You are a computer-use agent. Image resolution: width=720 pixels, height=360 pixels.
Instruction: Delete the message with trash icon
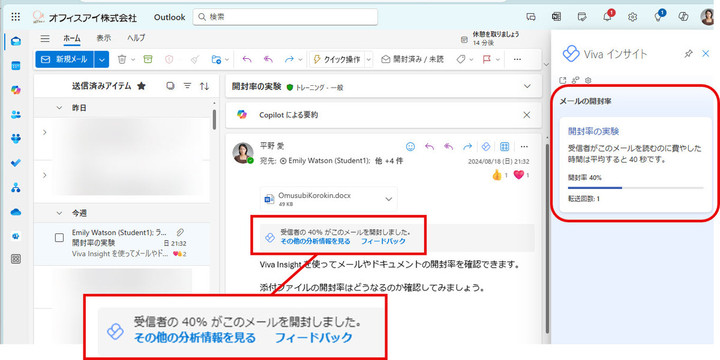[x=122, y=59]
